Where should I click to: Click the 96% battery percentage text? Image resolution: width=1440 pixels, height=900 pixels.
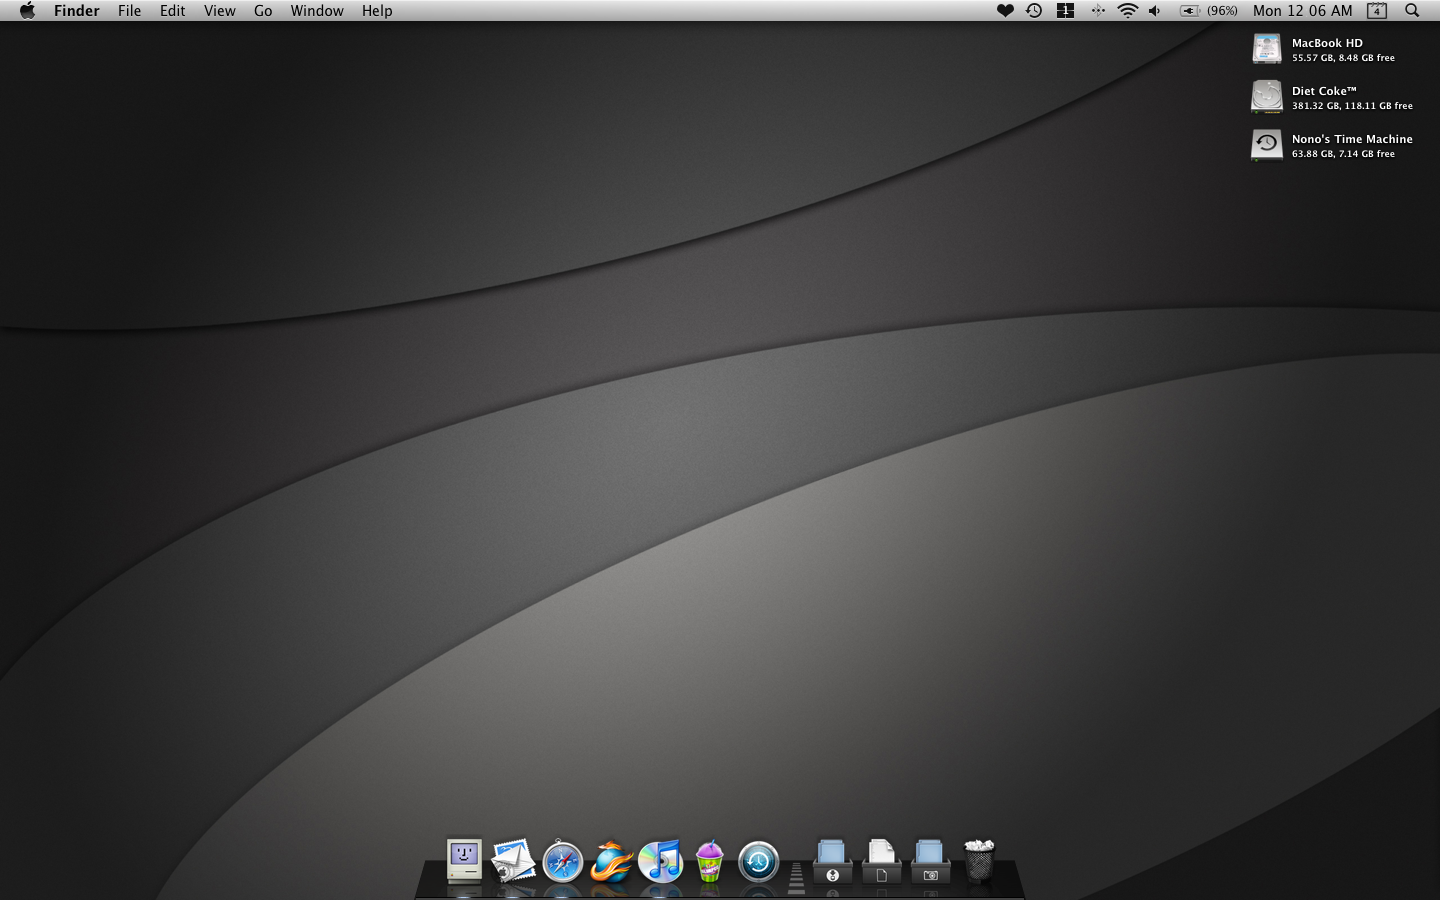click(x=1222, y=10)
